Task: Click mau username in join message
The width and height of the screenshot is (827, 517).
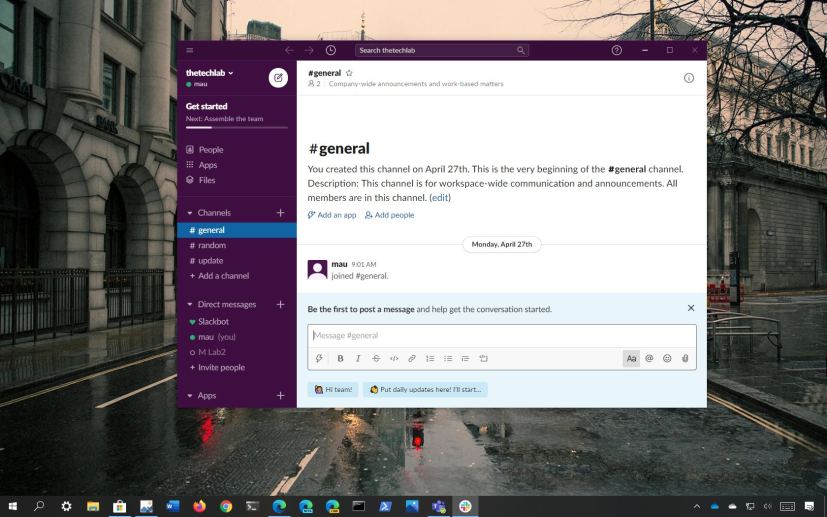Action: (x=339, y=264)
